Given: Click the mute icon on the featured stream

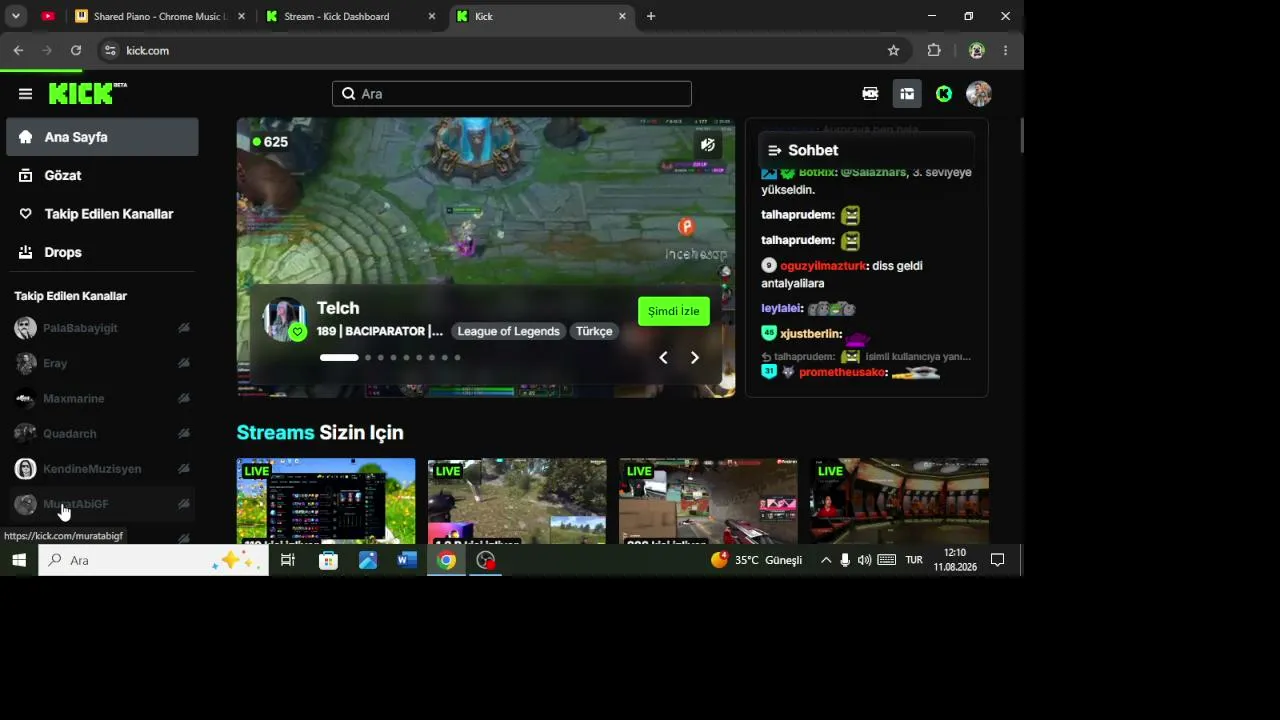Looking at the screenshot, I should point(708,145).
